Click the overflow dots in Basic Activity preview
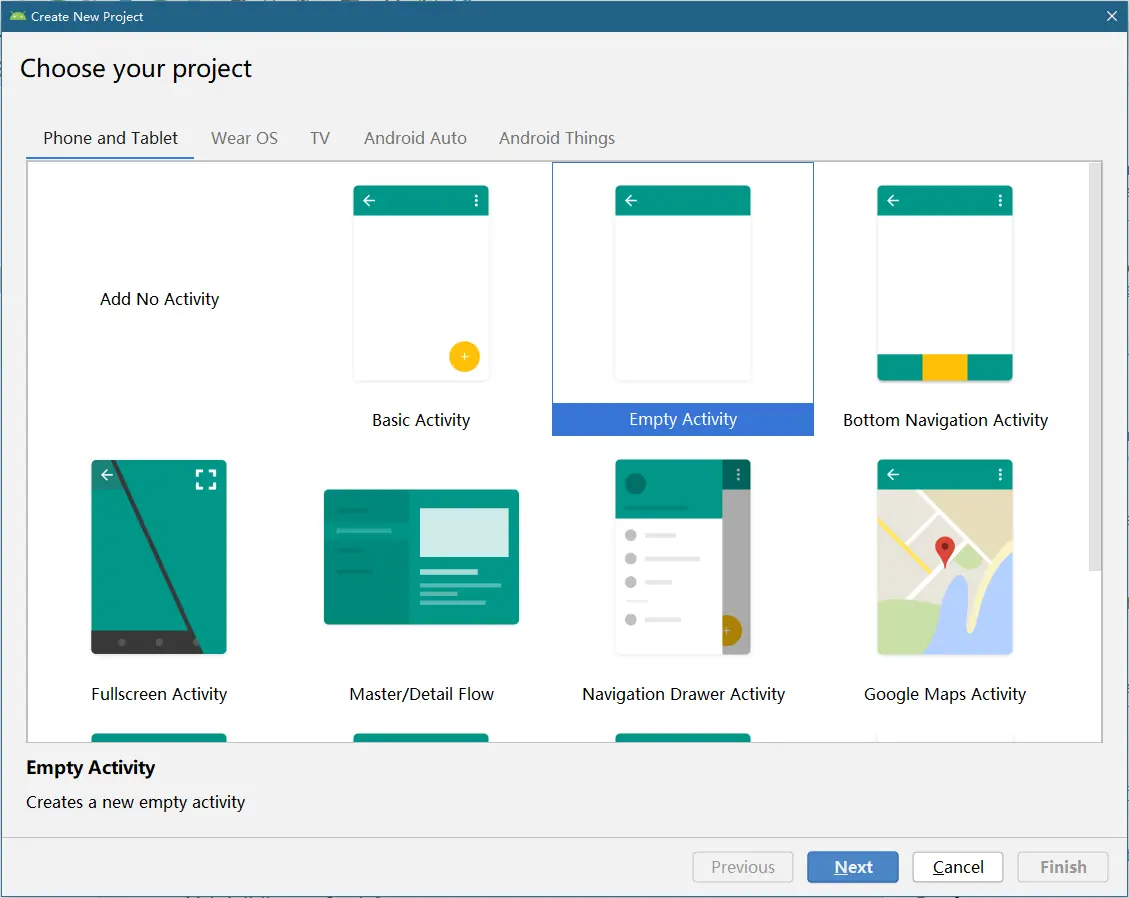 pos(476,200)
